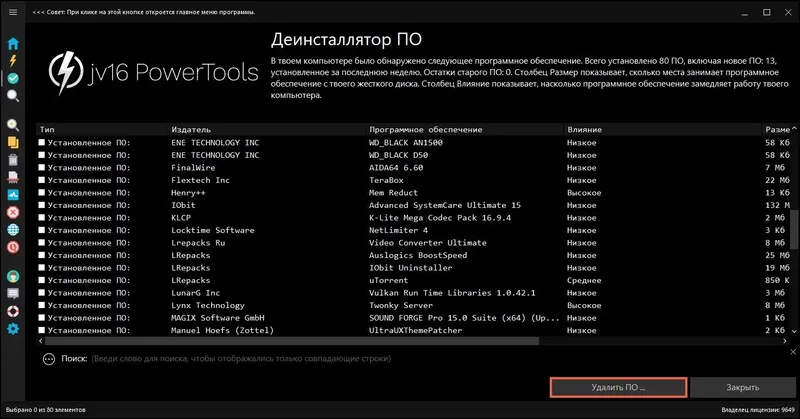This screenshot has width=800, height=419.
Task: Tick the Auslogics BoostSpeed checkbox
Action: (42, 255)
